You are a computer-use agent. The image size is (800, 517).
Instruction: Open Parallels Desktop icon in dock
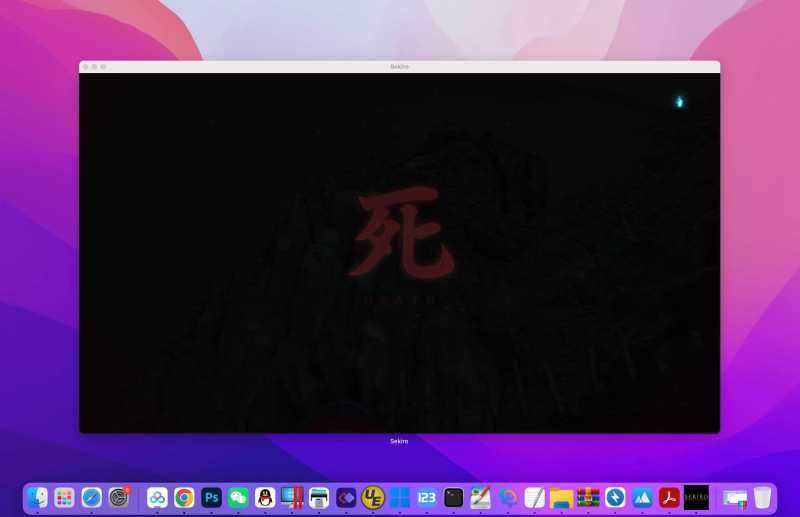pyautogui.click(x=292, y=498)
